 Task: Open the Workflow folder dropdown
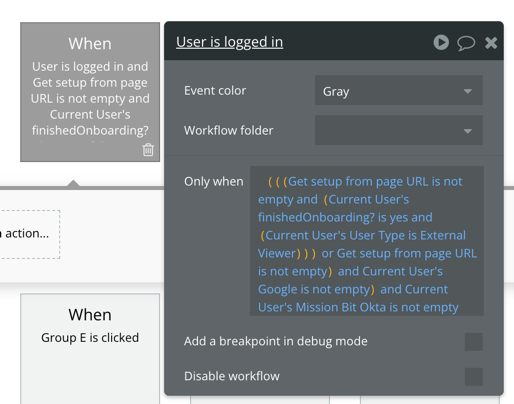[399, 130]
